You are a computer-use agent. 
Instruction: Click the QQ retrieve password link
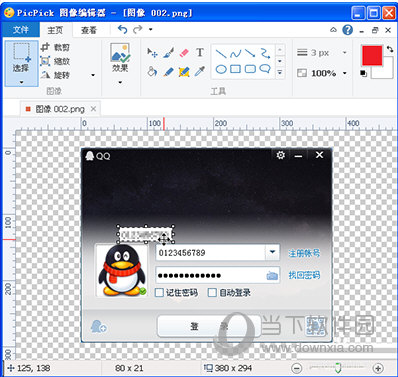[x=304, y=275]
